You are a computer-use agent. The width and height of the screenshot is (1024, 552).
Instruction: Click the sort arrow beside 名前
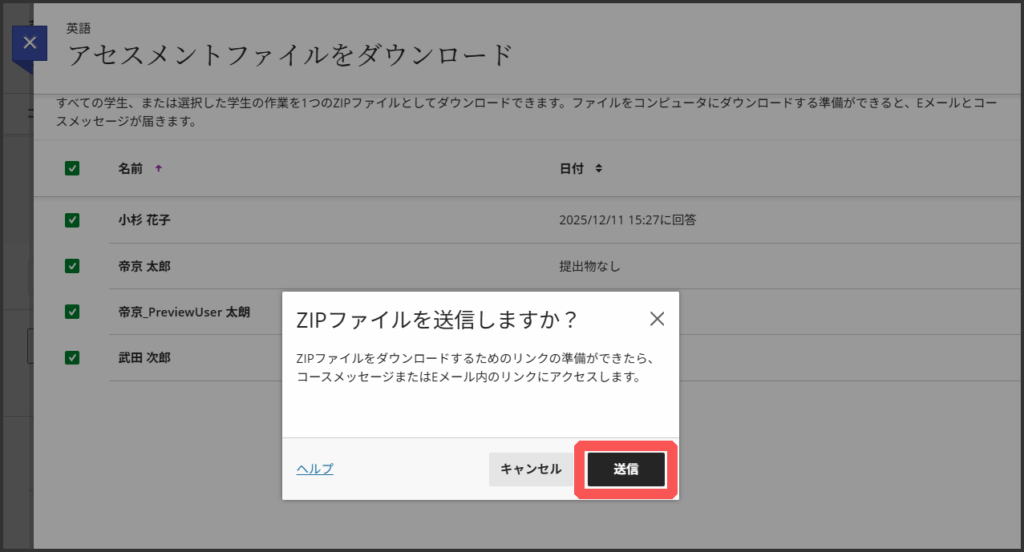tap(159, 169)
